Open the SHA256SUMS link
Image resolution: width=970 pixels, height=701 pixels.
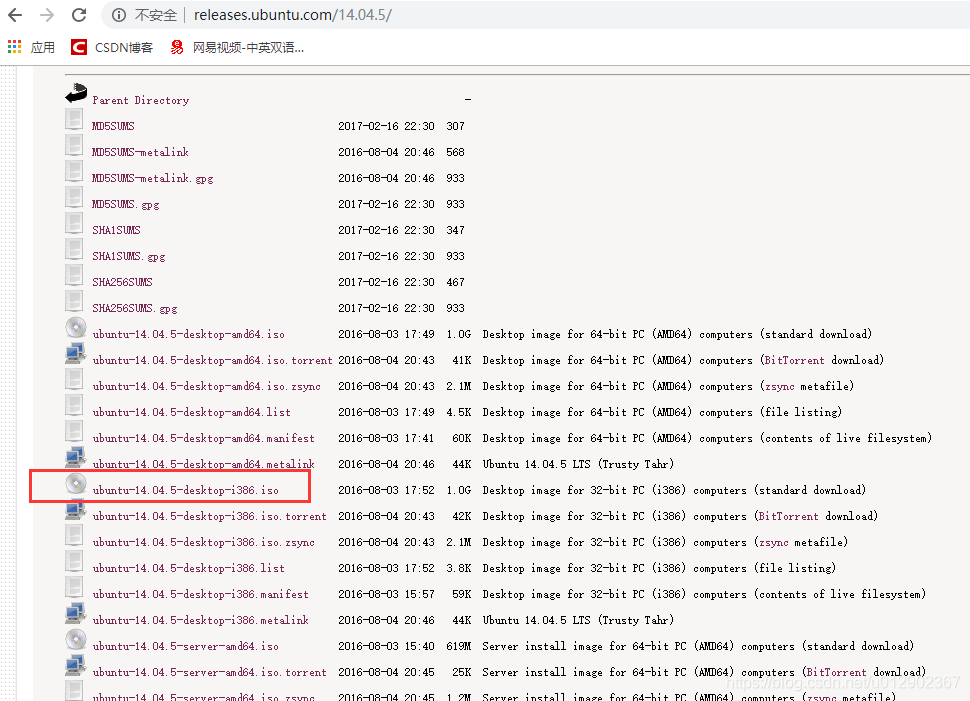(122, 282)
